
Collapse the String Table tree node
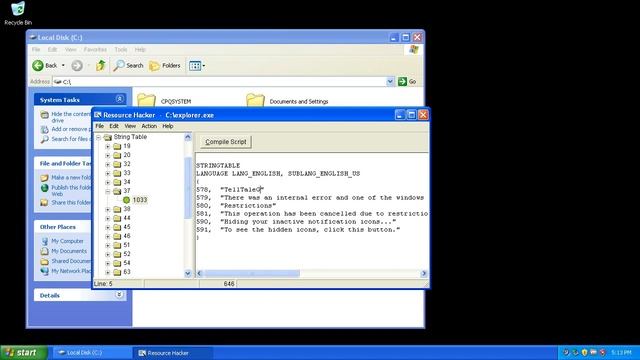(x=98, y=138)
